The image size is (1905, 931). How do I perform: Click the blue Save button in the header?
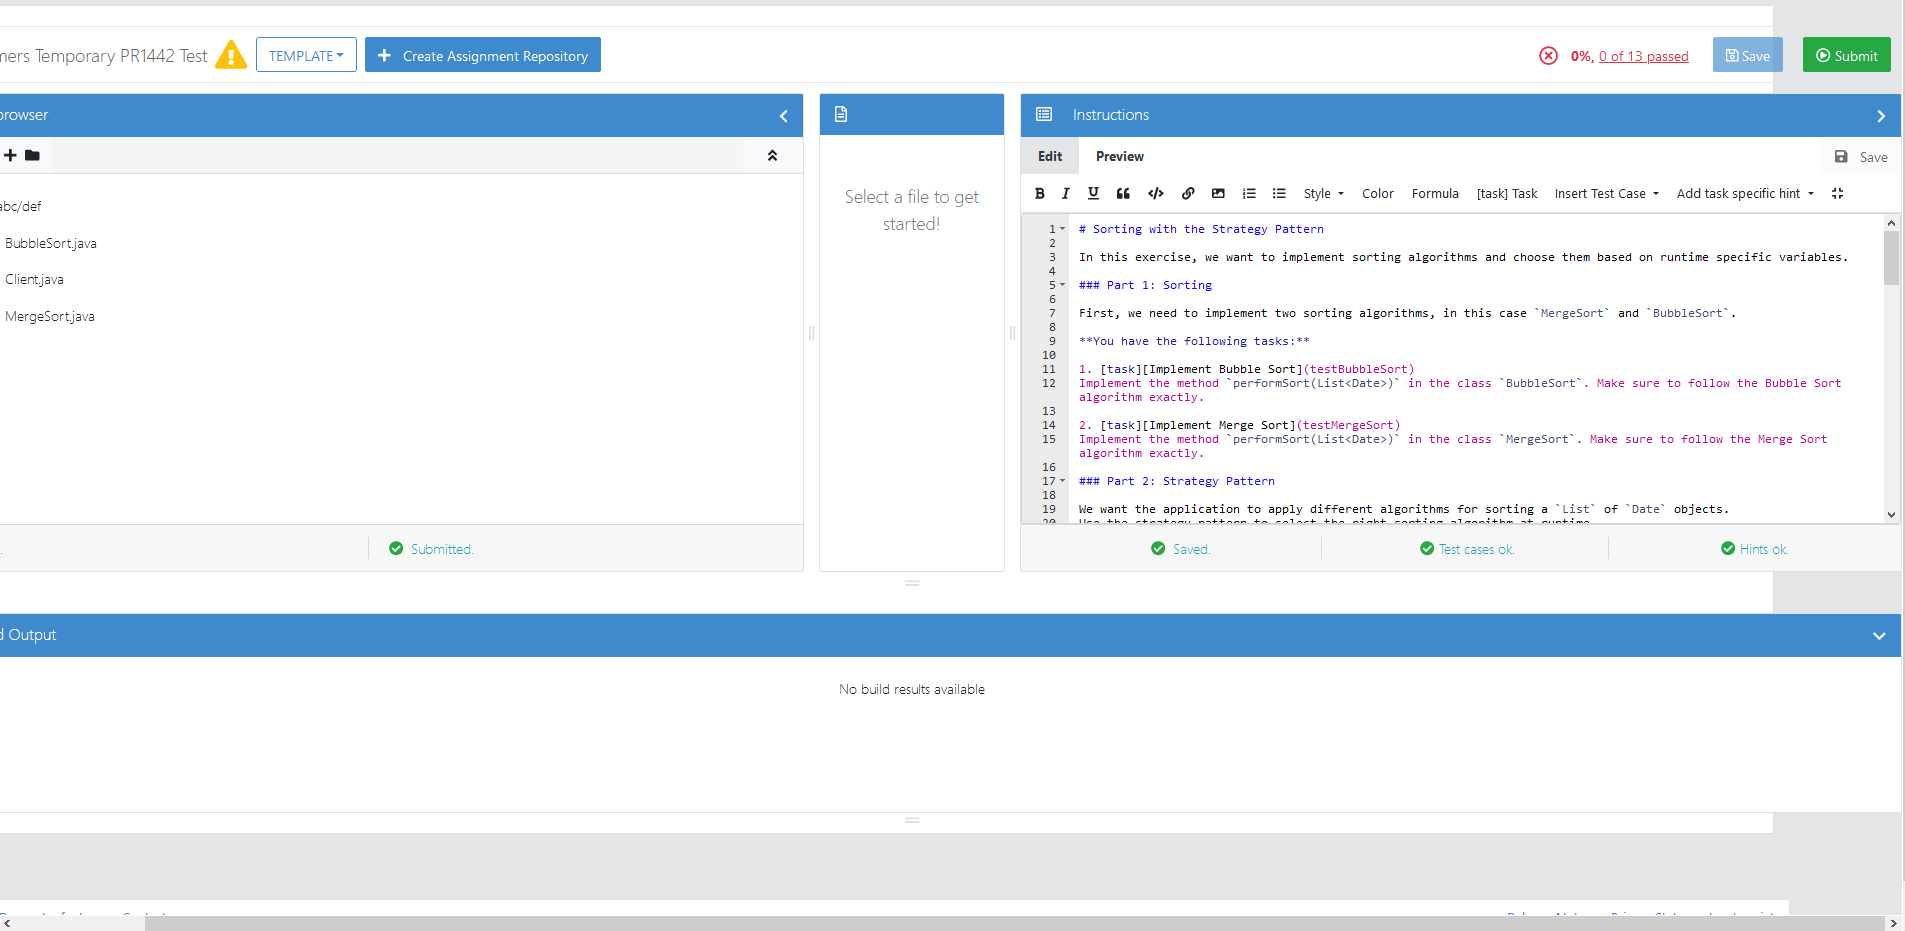pyautogui.click(x=1748, y=55)
